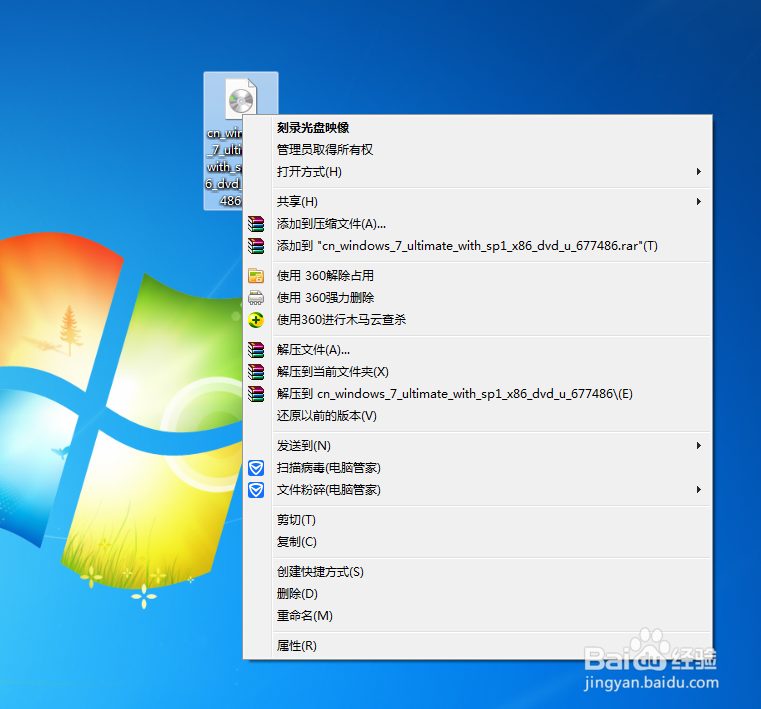Select the ISO disc image file icon
The height and width of the screenshot is (709, 761).
[241, 99]
